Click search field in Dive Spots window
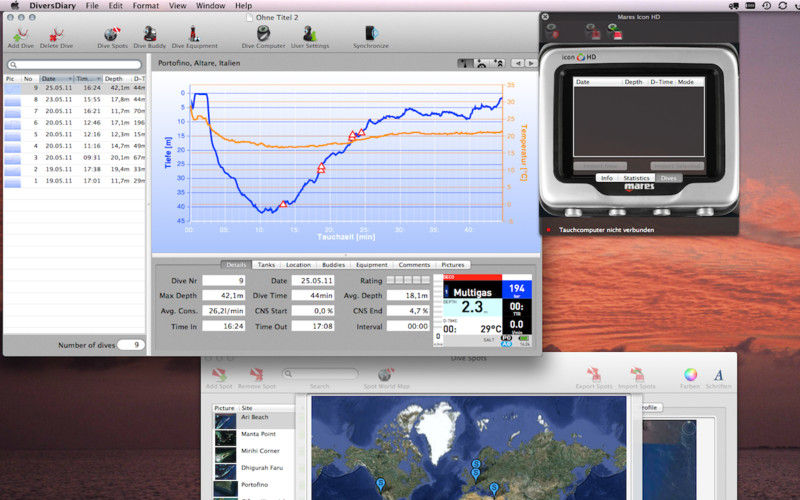Image resolution: width=800 pixels, height=500 pixels. coord(320,374)
